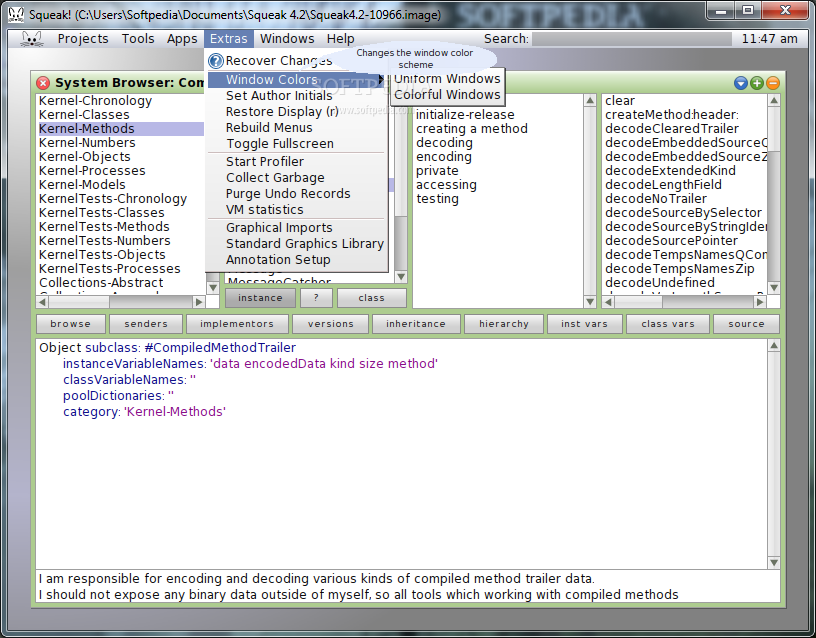Screen dimensions: 816x638
Task: Collapse System Browser with orange minus icon
Action: (773, 83)
